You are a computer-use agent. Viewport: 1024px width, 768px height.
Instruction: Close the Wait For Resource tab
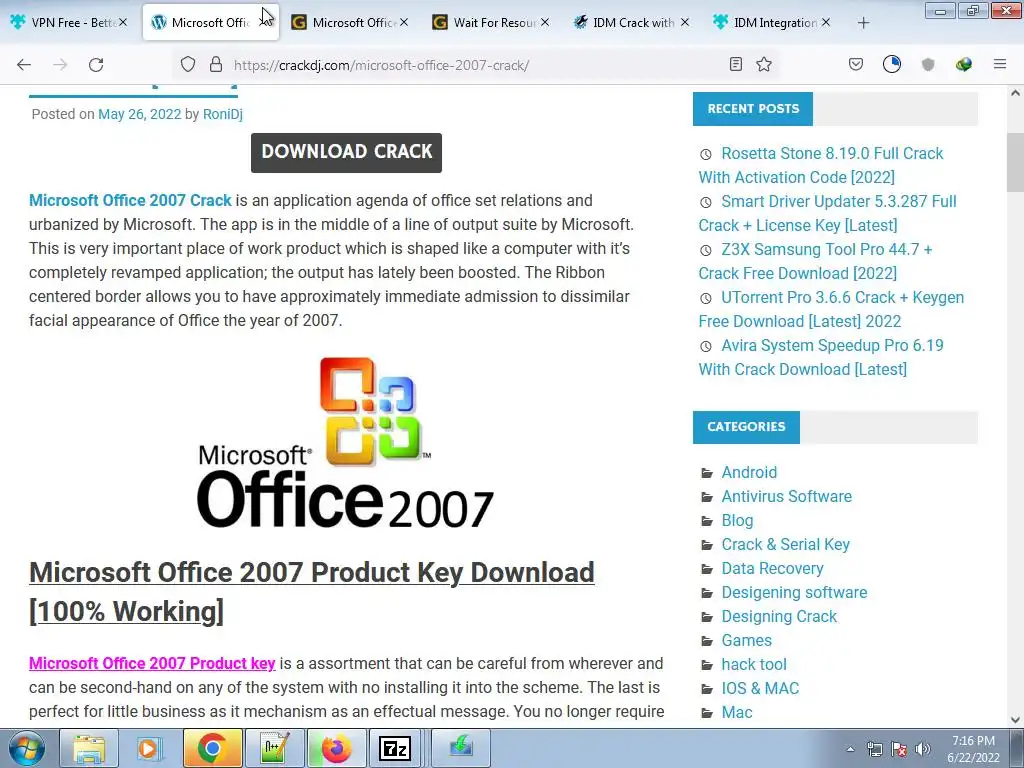(x=545, y=22)
